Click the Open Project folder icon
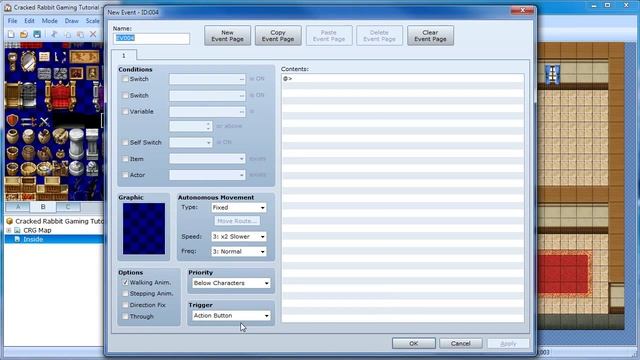The image size is (640, 360). (x=24, y=34)
